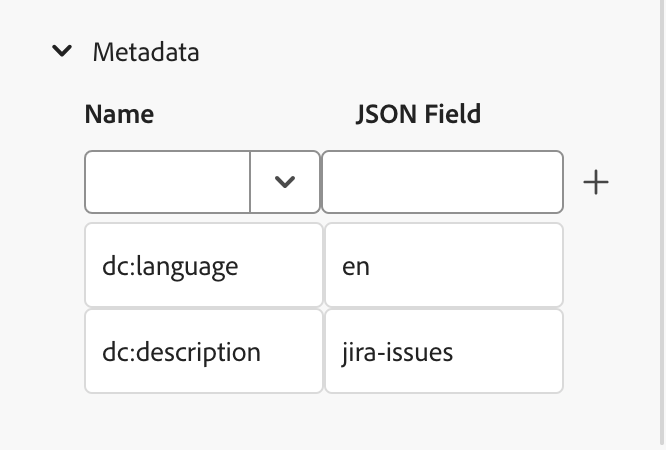Click the Metadata section title

coord(146,52)
